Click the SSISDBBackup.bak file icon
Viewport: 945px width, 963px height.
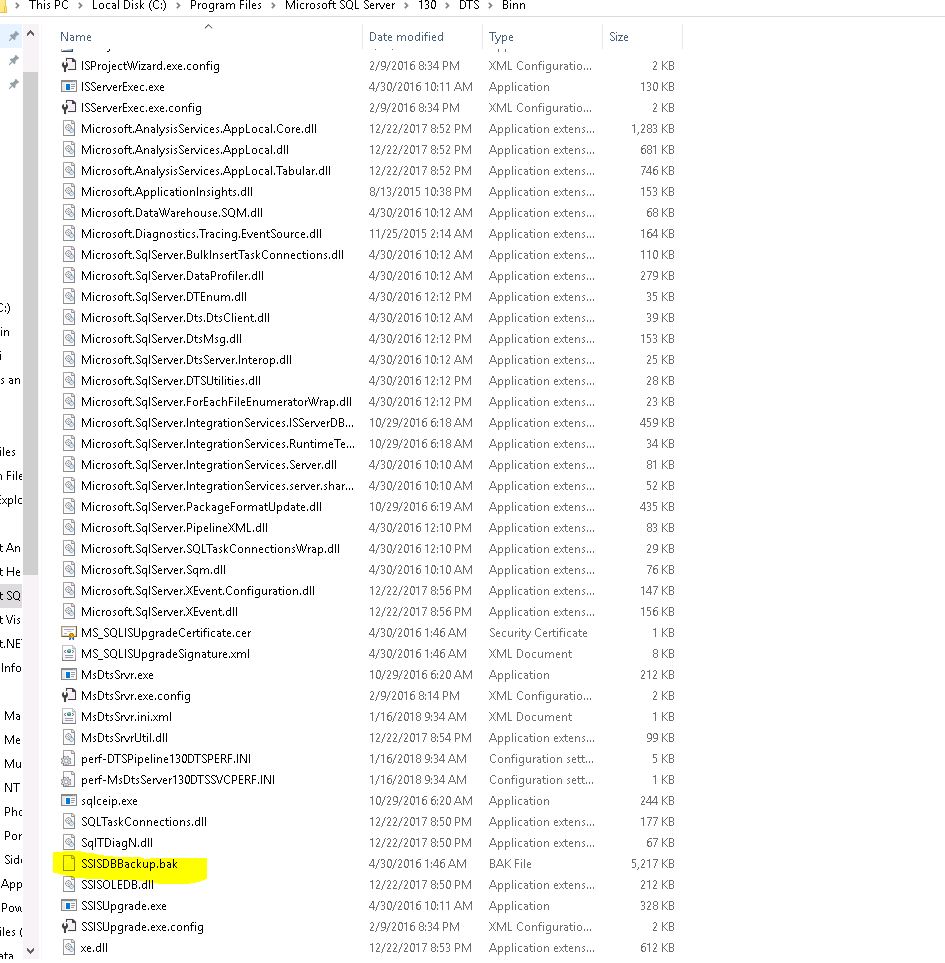[69, 863]
